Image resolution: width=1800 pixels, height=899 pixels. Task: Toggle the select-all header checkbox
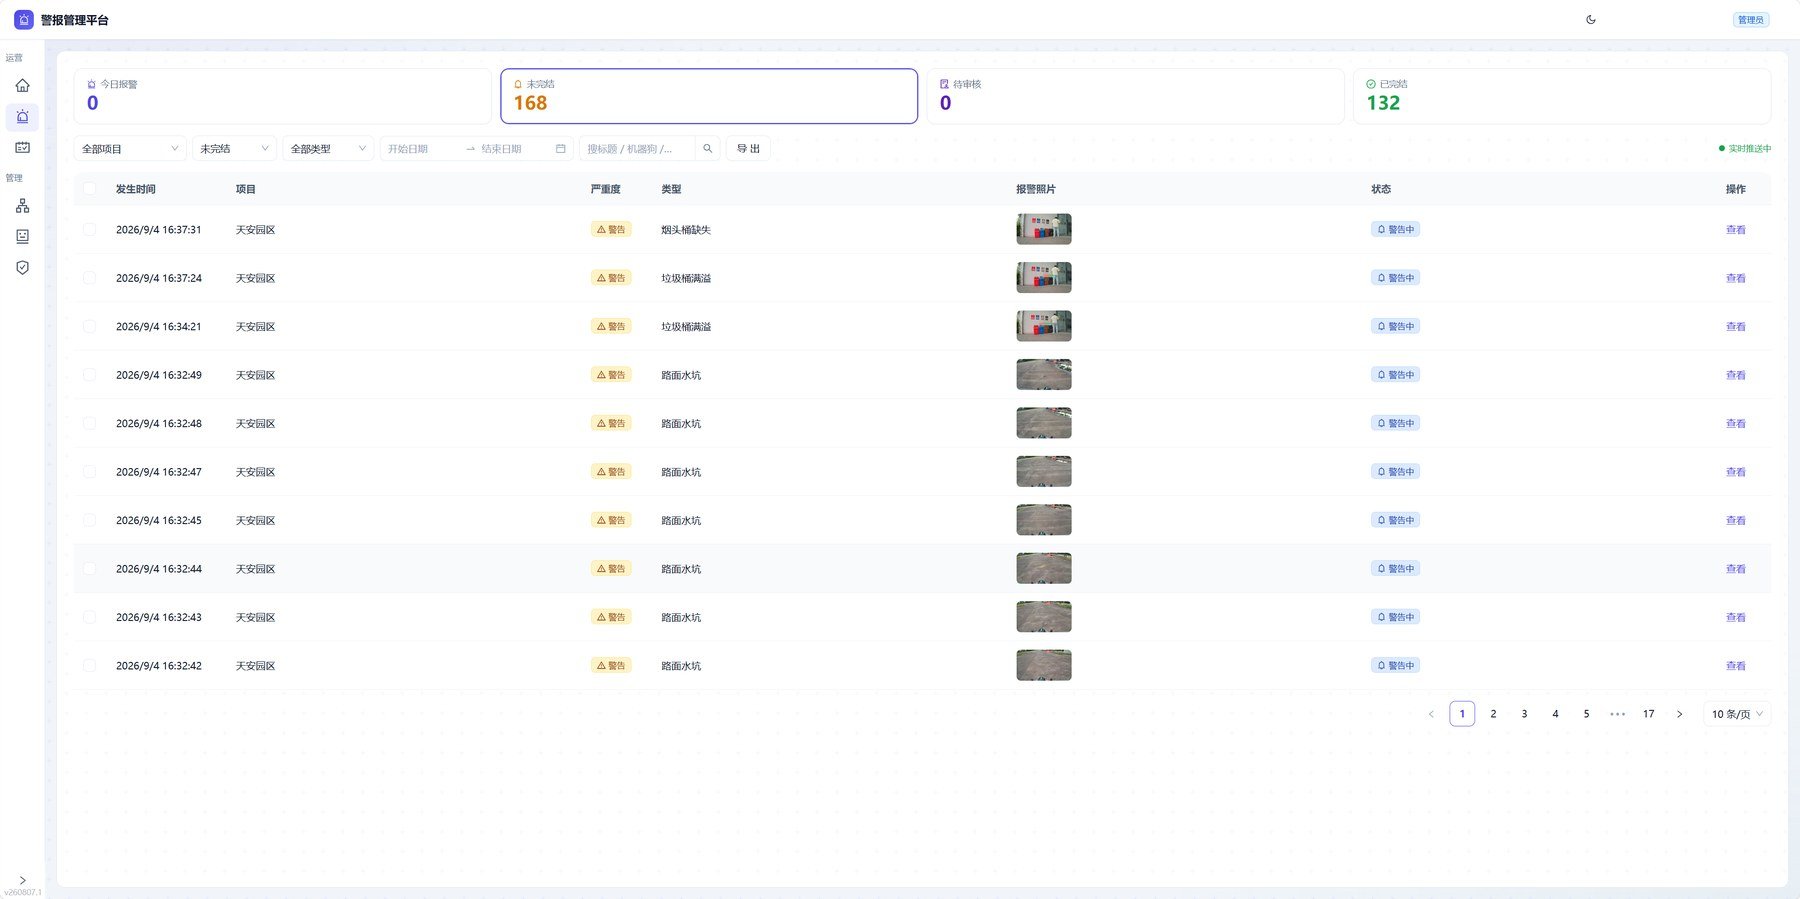click(x=90, y=189)
